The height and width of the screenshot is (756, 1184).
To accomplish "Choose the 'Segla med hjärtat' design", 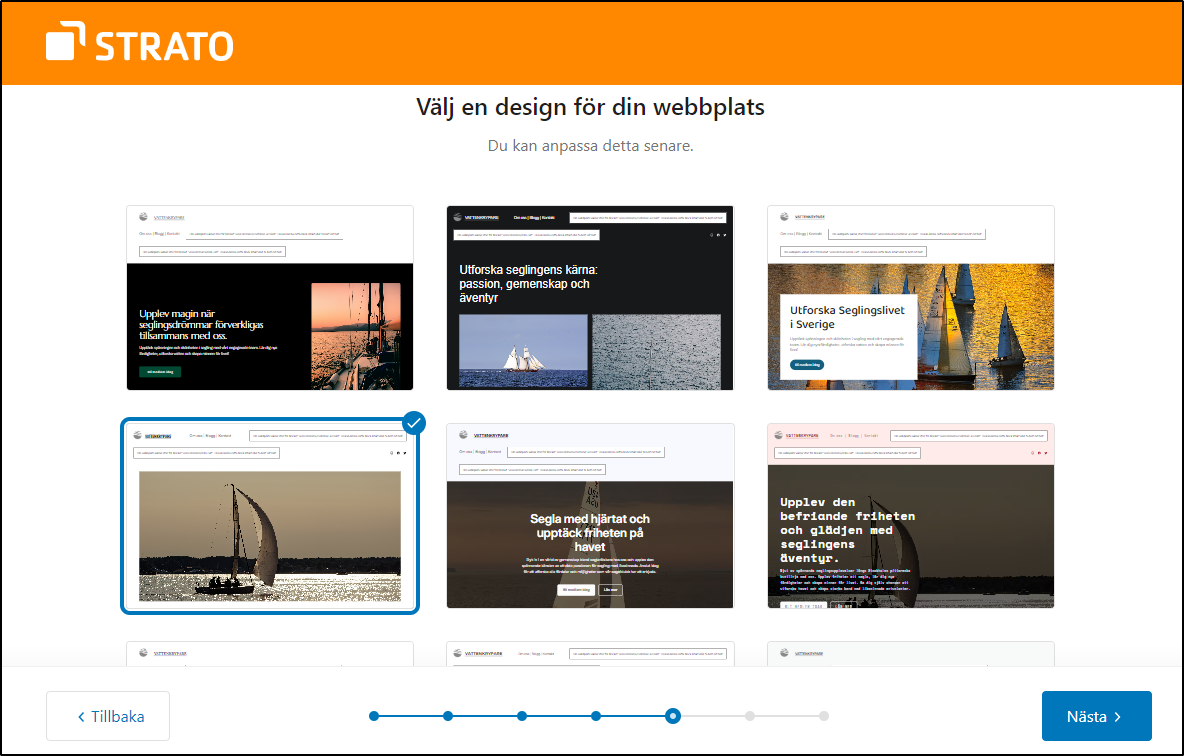I will 590,516.
